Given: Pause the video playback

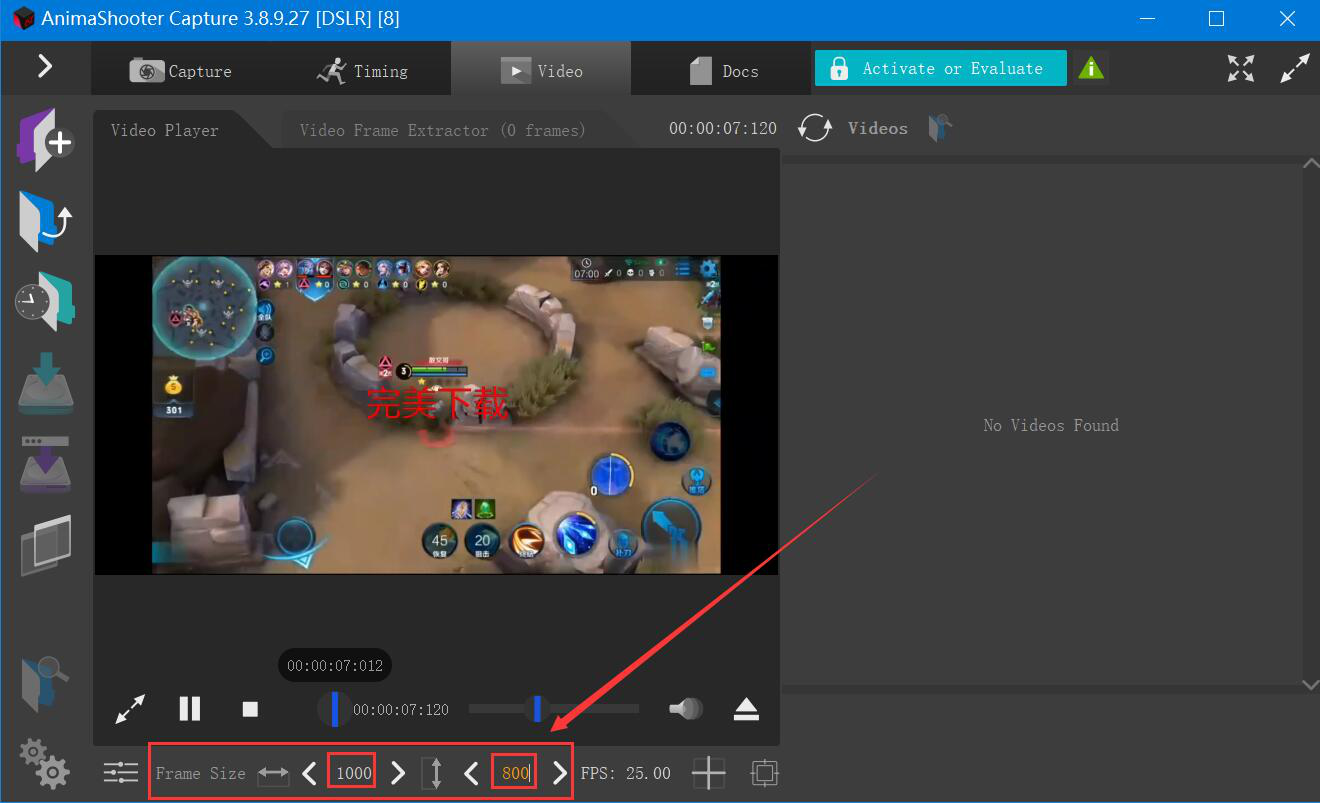Looking at the screenshot, I should pos(190,709).
